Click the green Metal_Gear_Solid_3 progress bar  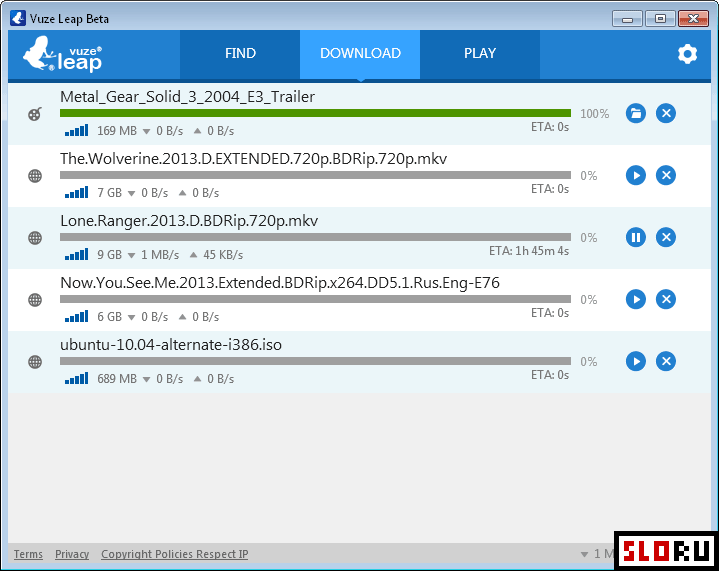pyautogui.click(x=315, y=113)
